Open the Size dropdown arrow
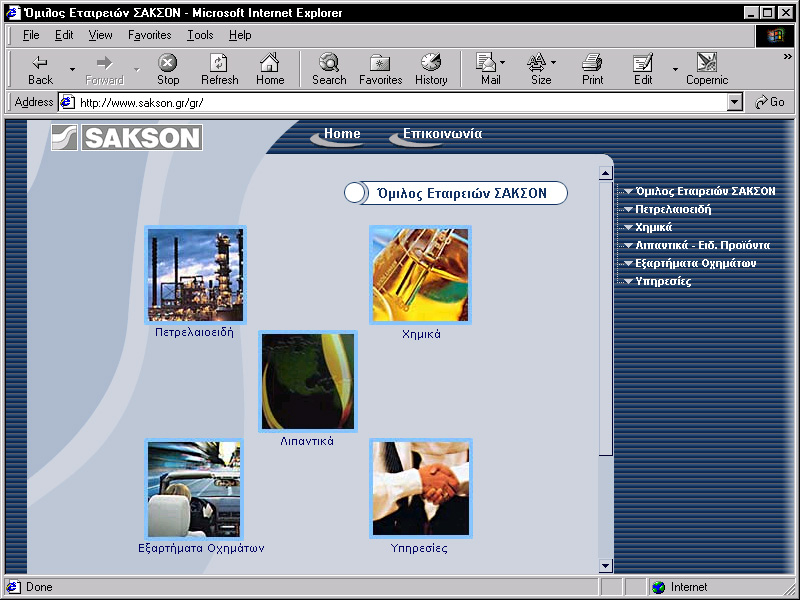 click(554, 63)
